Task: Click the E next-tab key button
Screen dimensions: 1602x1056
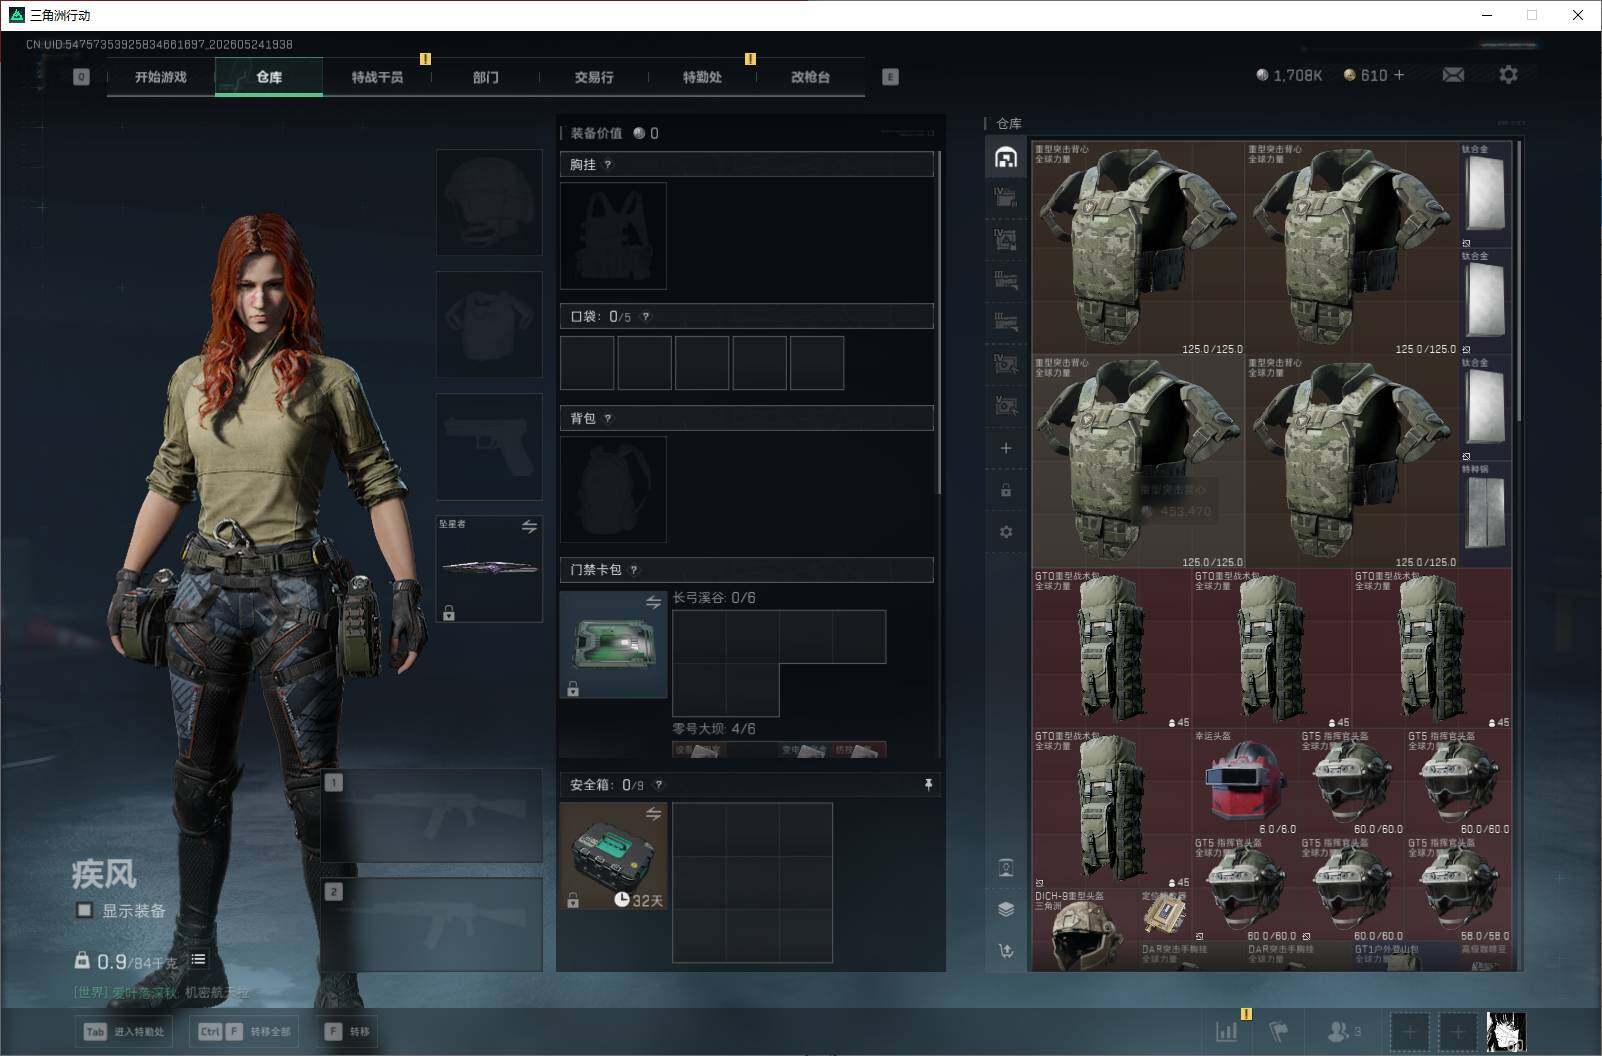Action: point(890,77)
